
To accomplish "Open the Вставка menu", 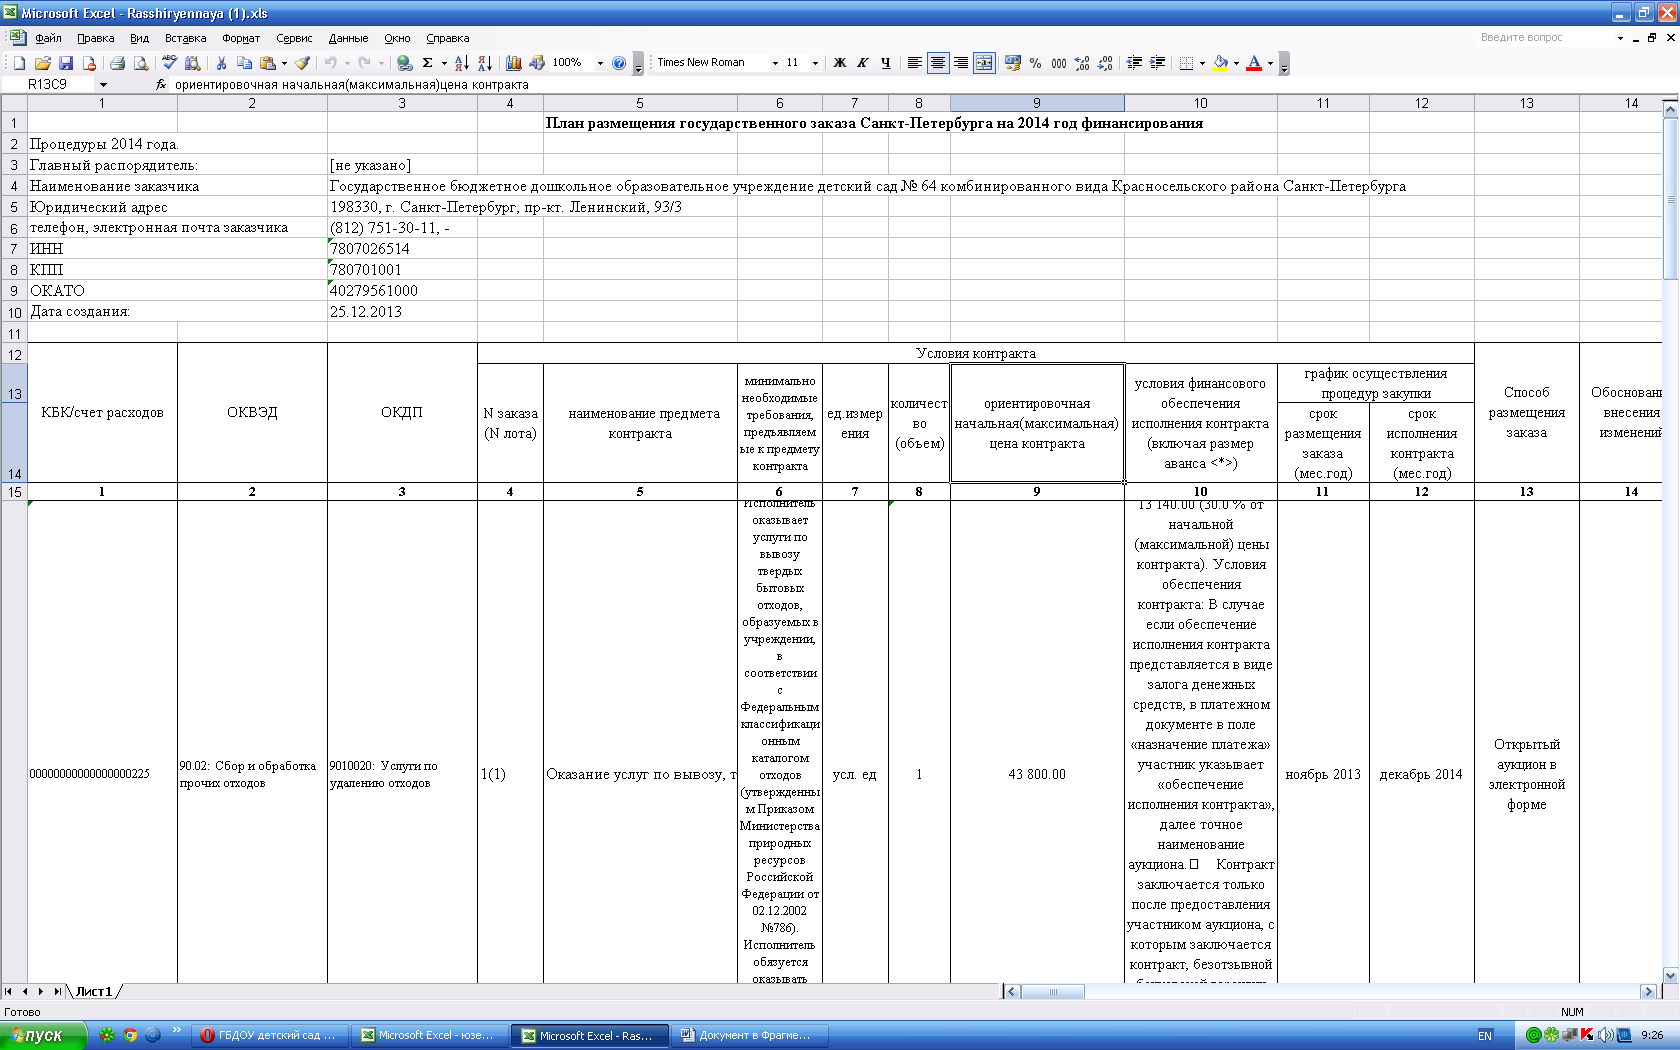I will tap(186, 38).
